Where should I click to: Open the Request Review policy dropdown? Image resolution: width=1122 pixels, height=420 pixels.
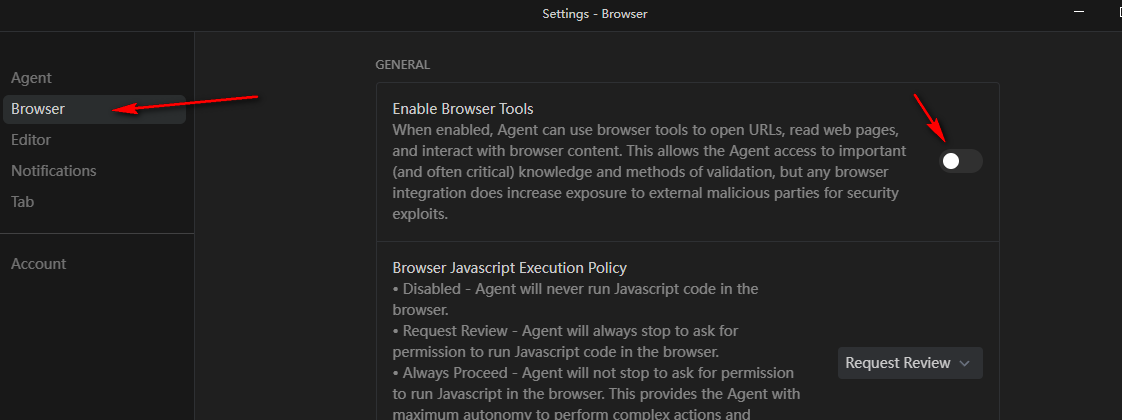tap(909, 363)
